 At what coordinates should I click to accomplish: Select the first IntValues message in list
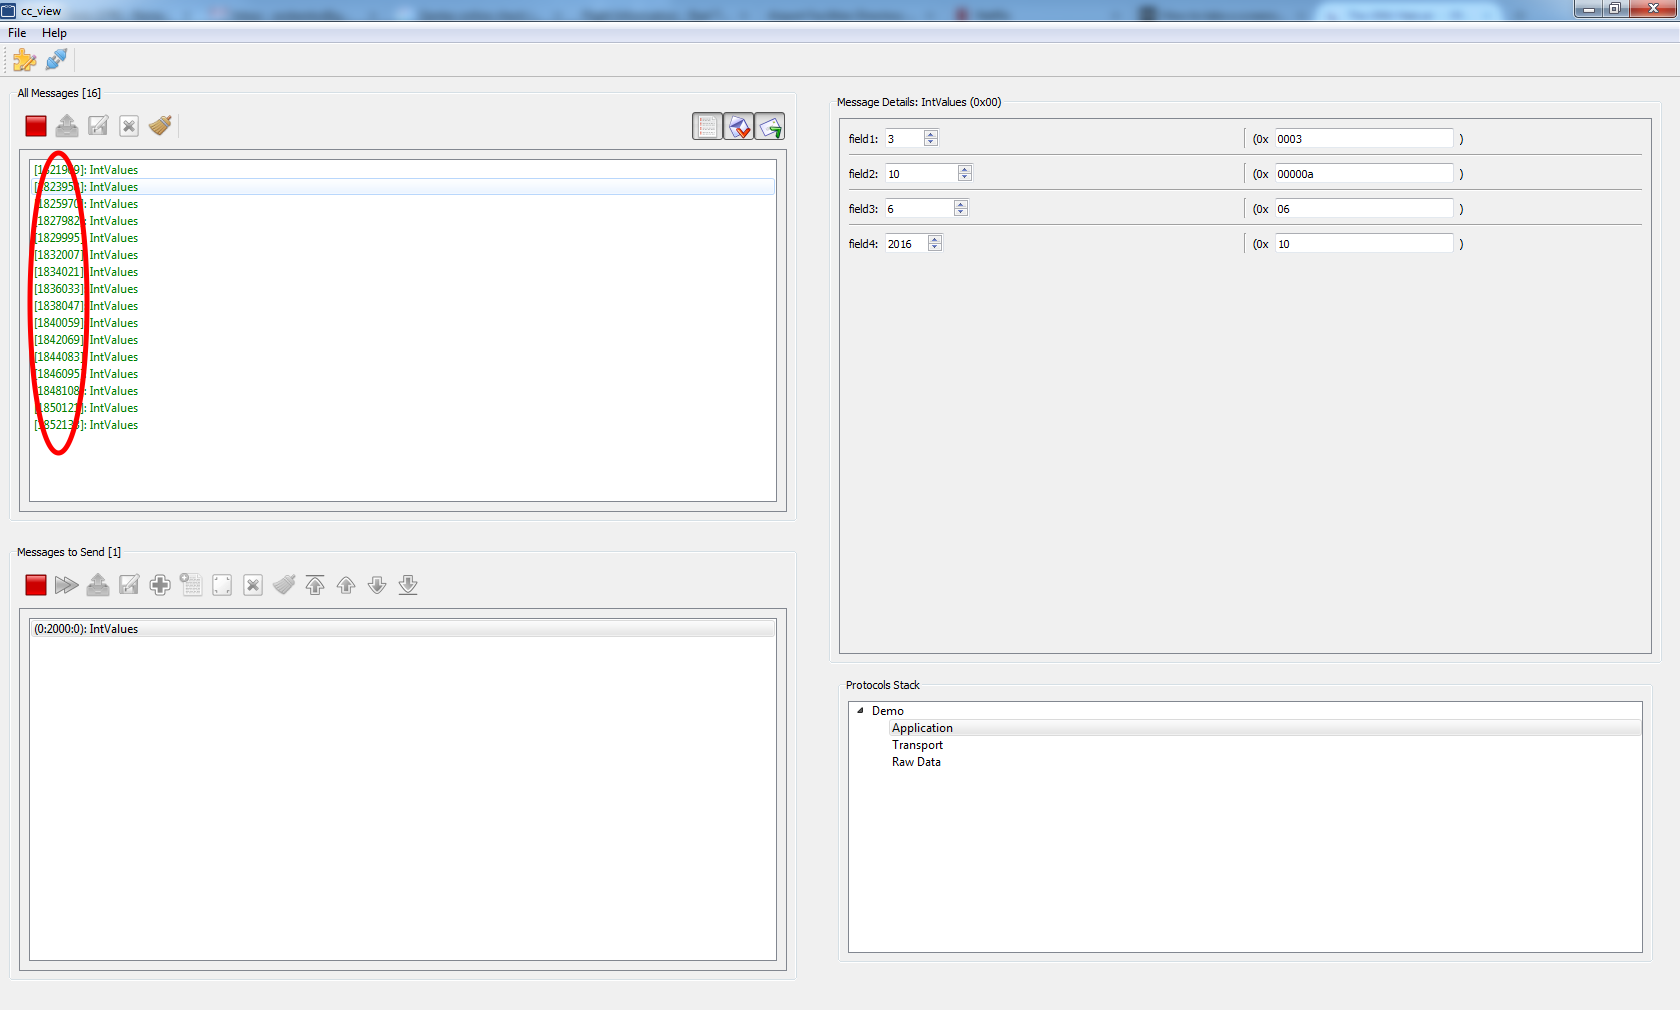(403, 170)
